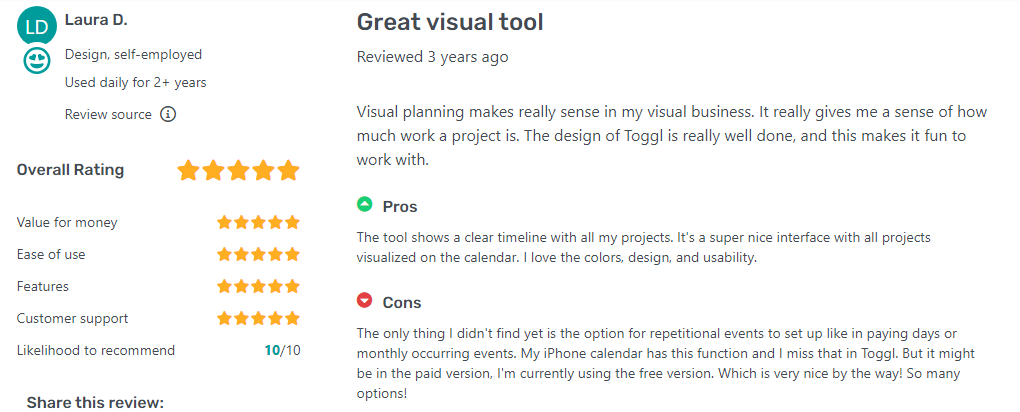Screen dimensions: 1020x412
Task: Click the Customer support star rating
Action: (x=258, y=319)
